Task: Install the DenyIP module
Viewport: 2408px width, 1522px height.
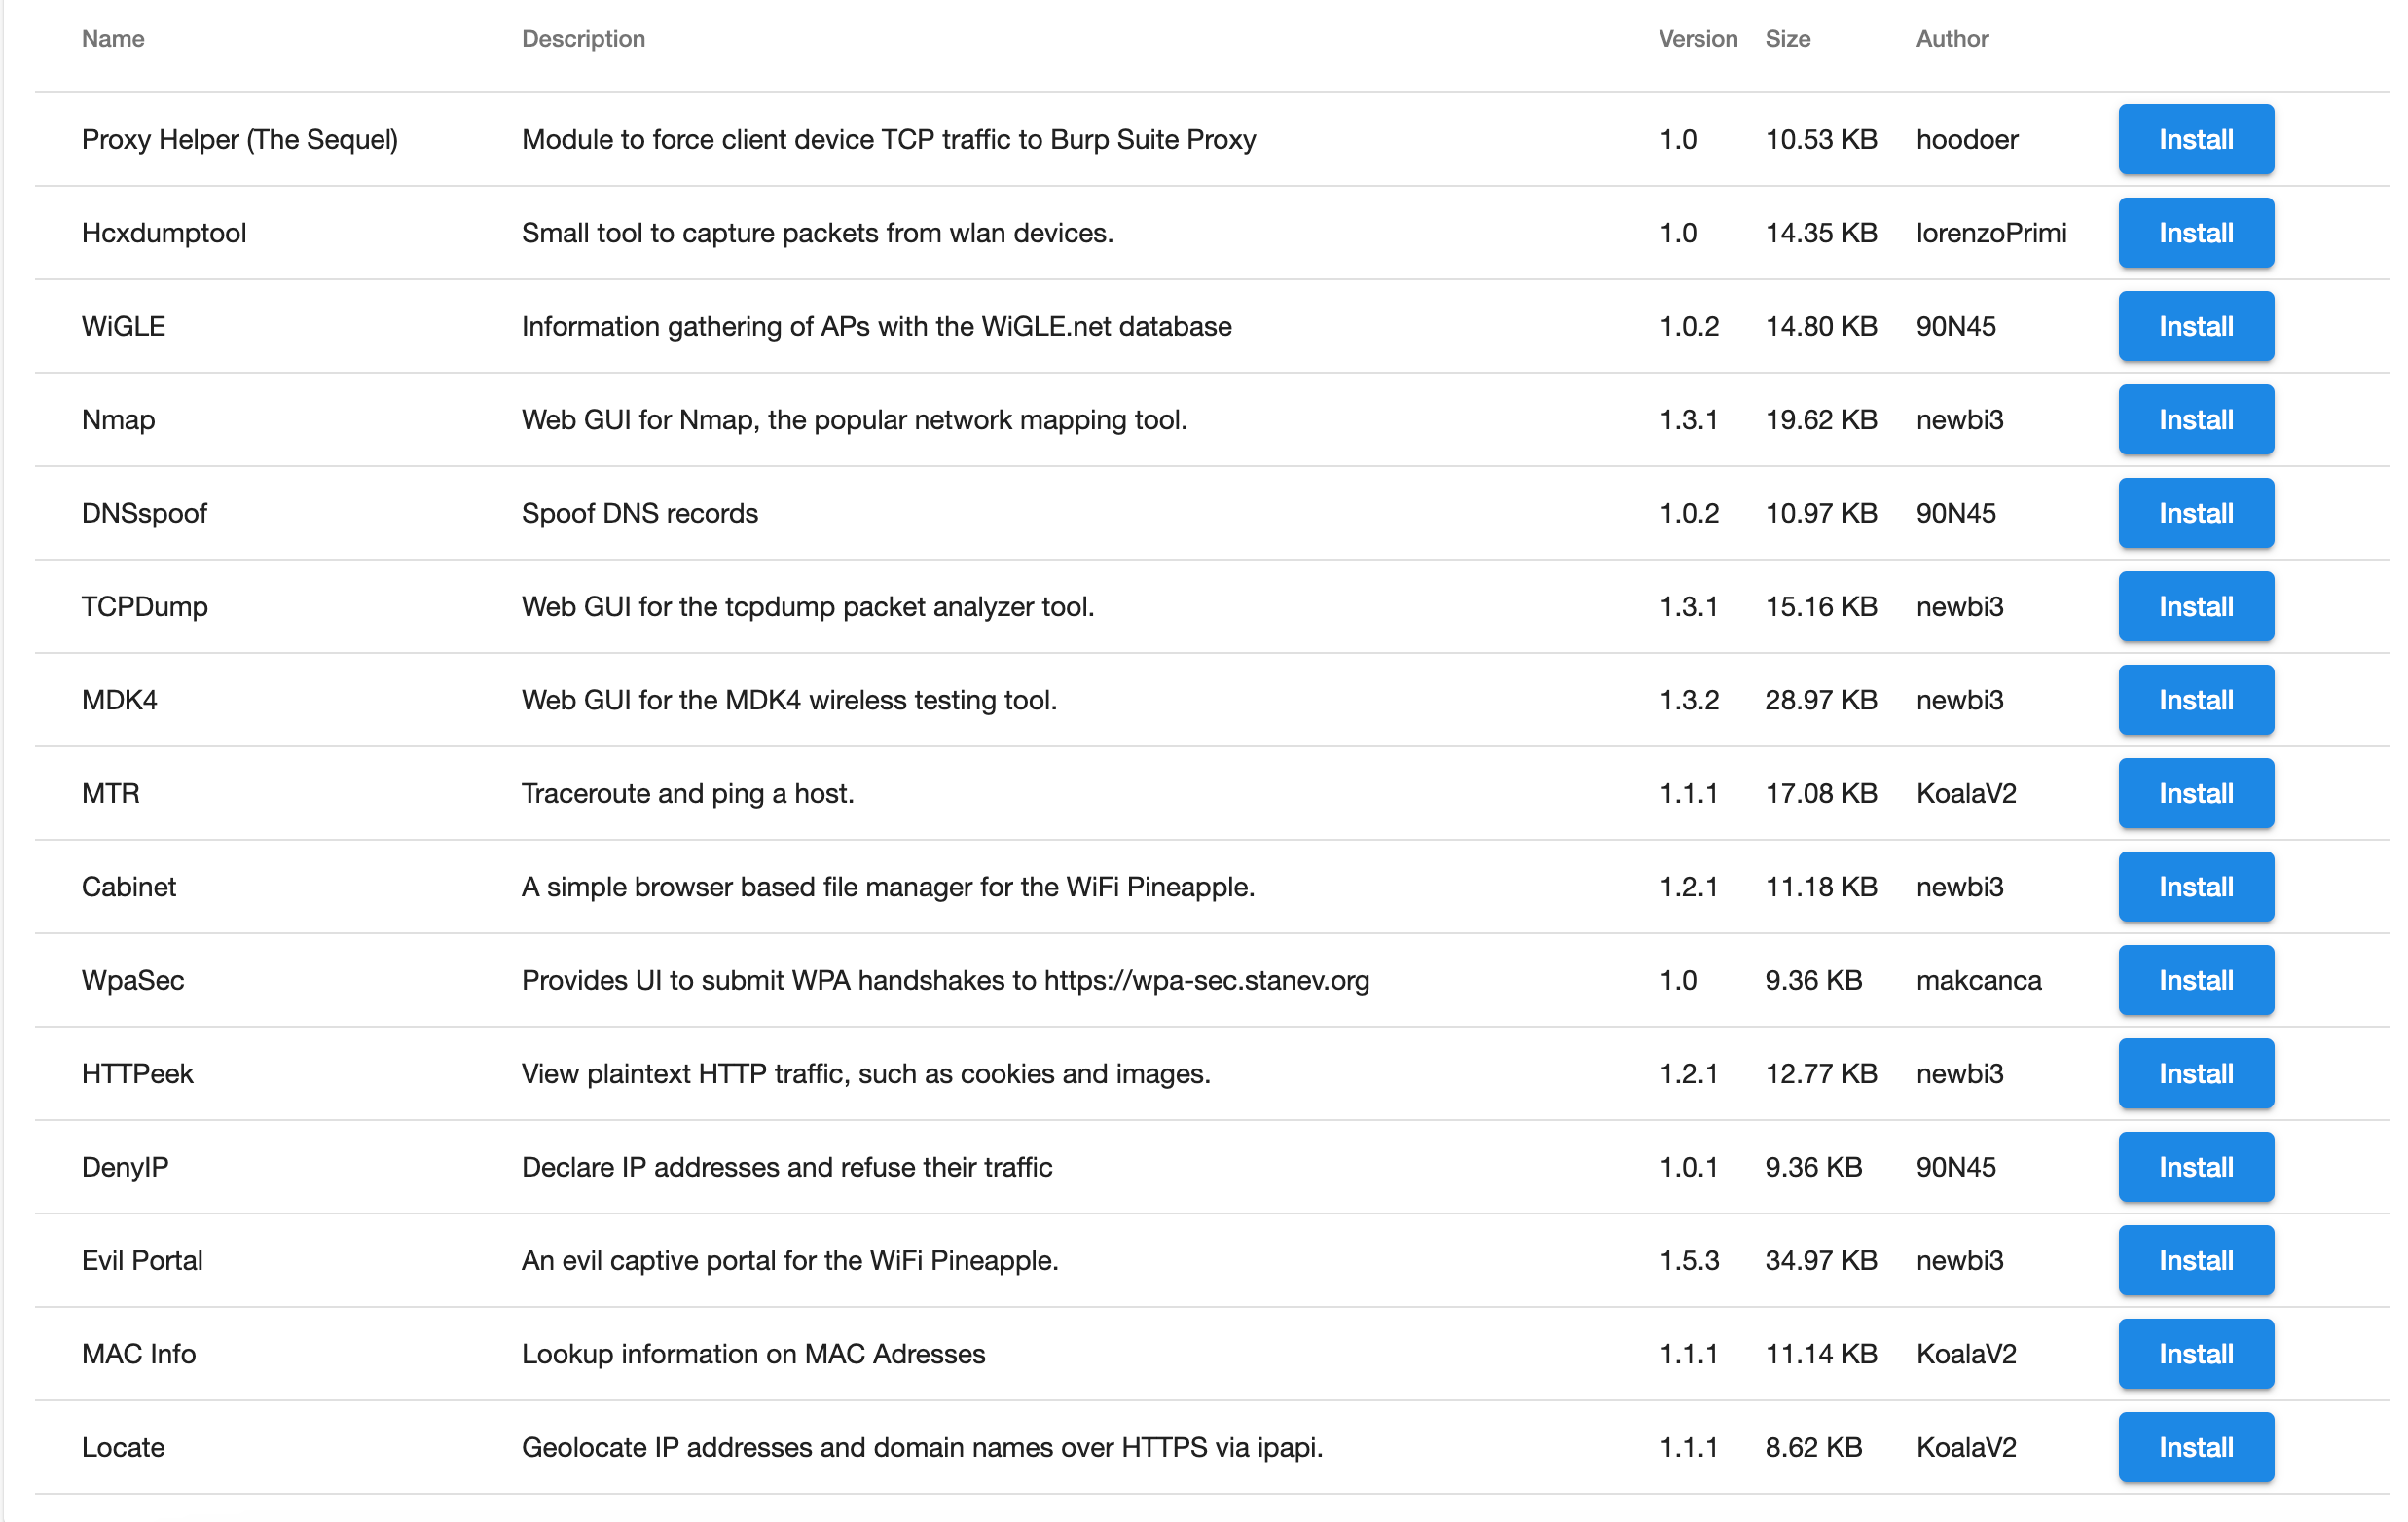Action: click(2195, 1166)
